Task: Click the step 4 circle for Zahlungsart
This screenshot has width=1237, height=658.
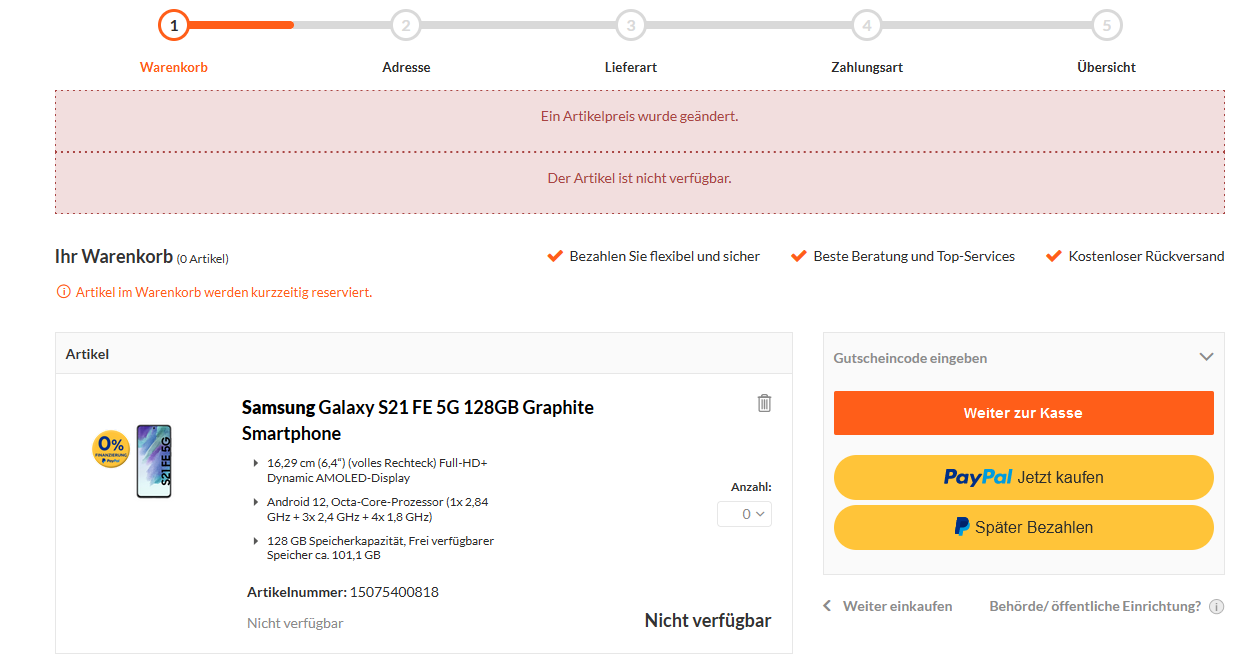Action: (867, 25)
